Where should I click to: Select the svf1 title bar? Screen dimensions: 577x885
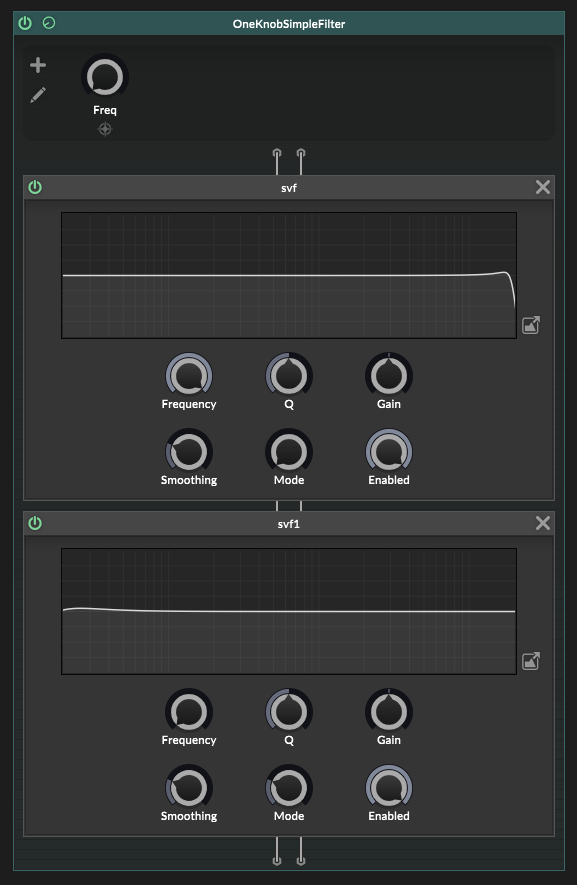point(288,524)
